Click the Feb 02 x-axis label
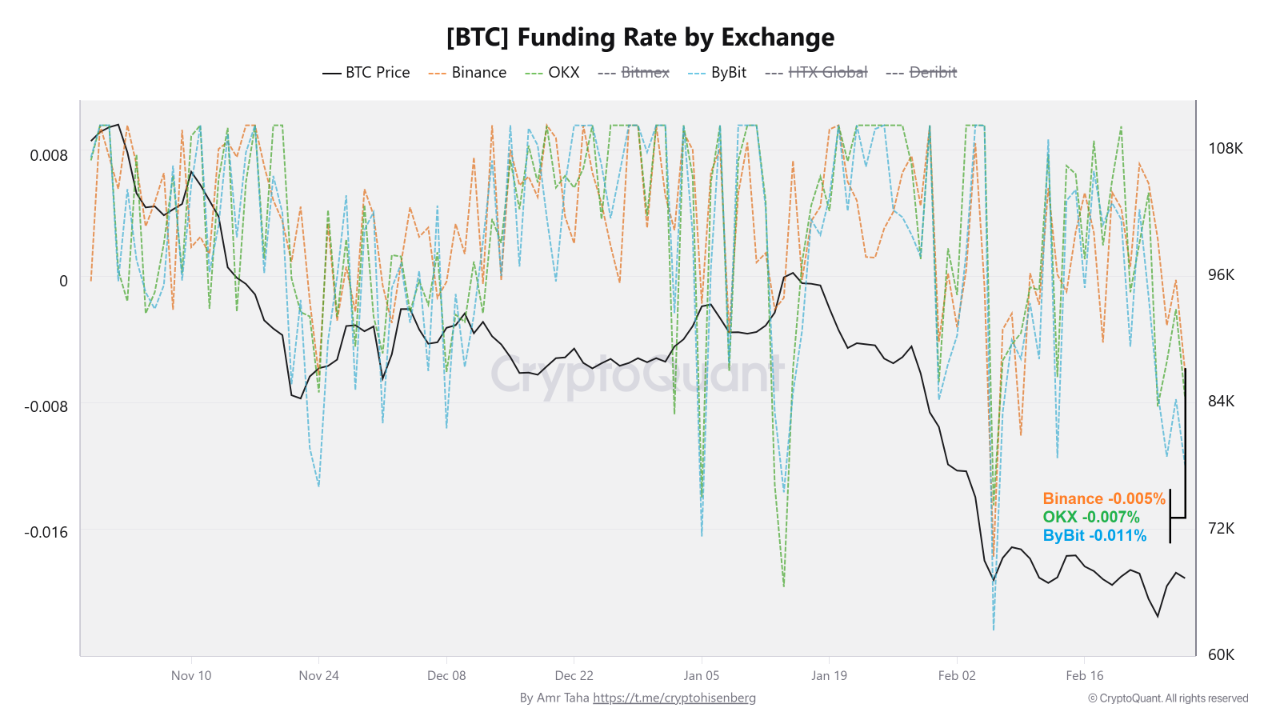1280x720 pixels. click(956, 675)
